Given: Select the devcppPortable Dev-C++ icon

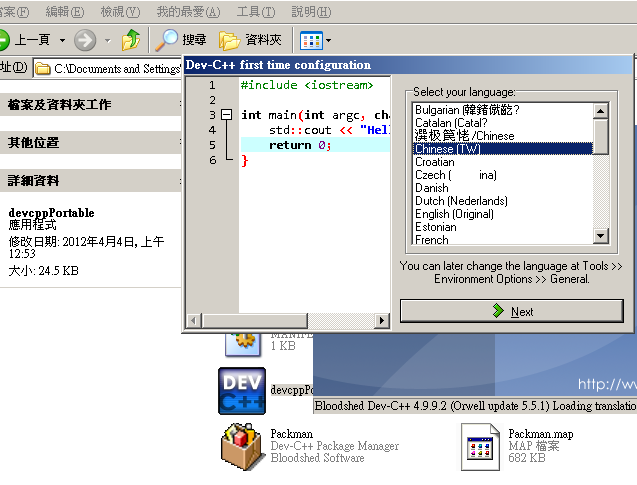Looking at the screenshot, I should (242, 391).
